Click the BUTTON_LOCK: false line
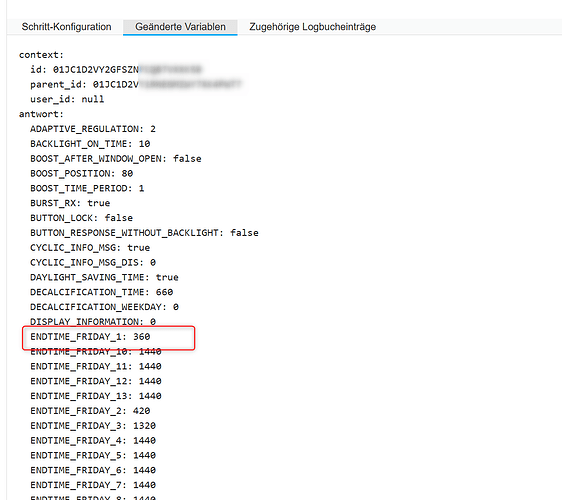562x500 pixels. pyautogui.click(x=81, y=218)
